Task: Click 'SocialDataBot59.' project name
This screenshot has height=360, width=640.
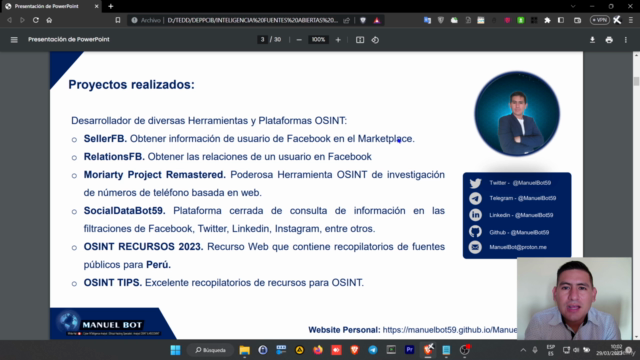Action: coord(124,211)
